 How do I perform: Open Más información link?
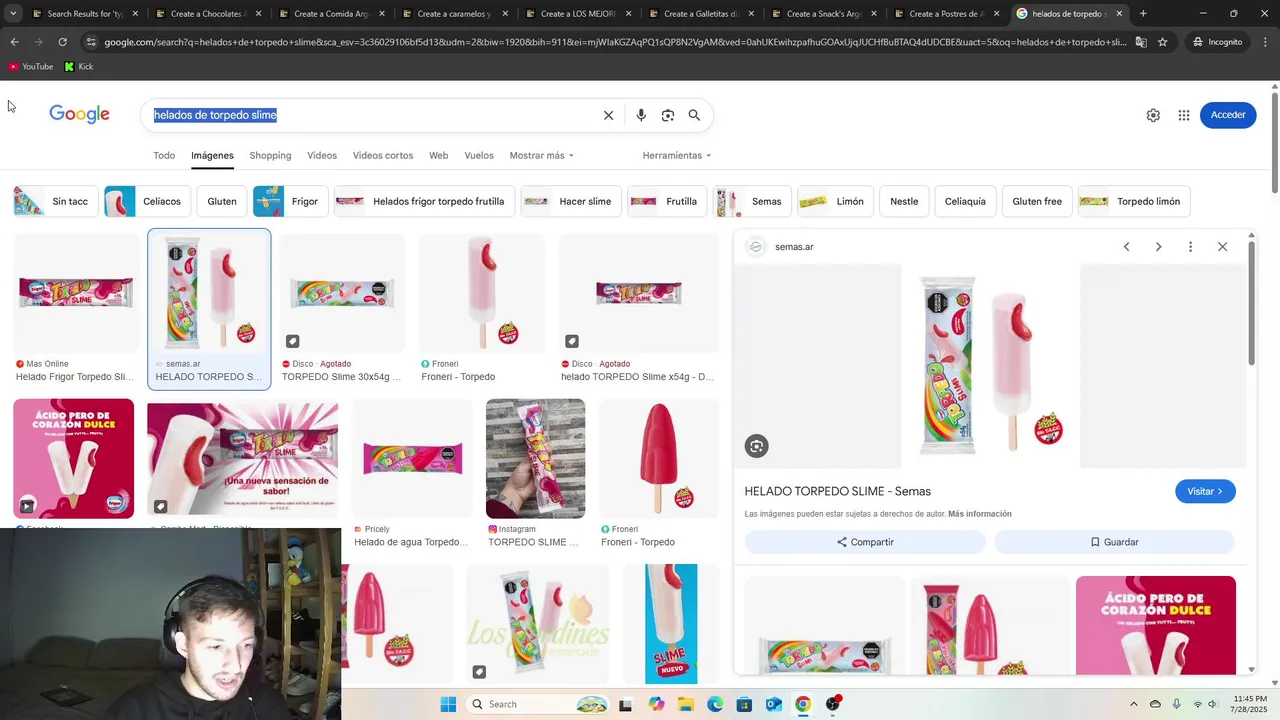pyautogui.click(x=980, y=514)
